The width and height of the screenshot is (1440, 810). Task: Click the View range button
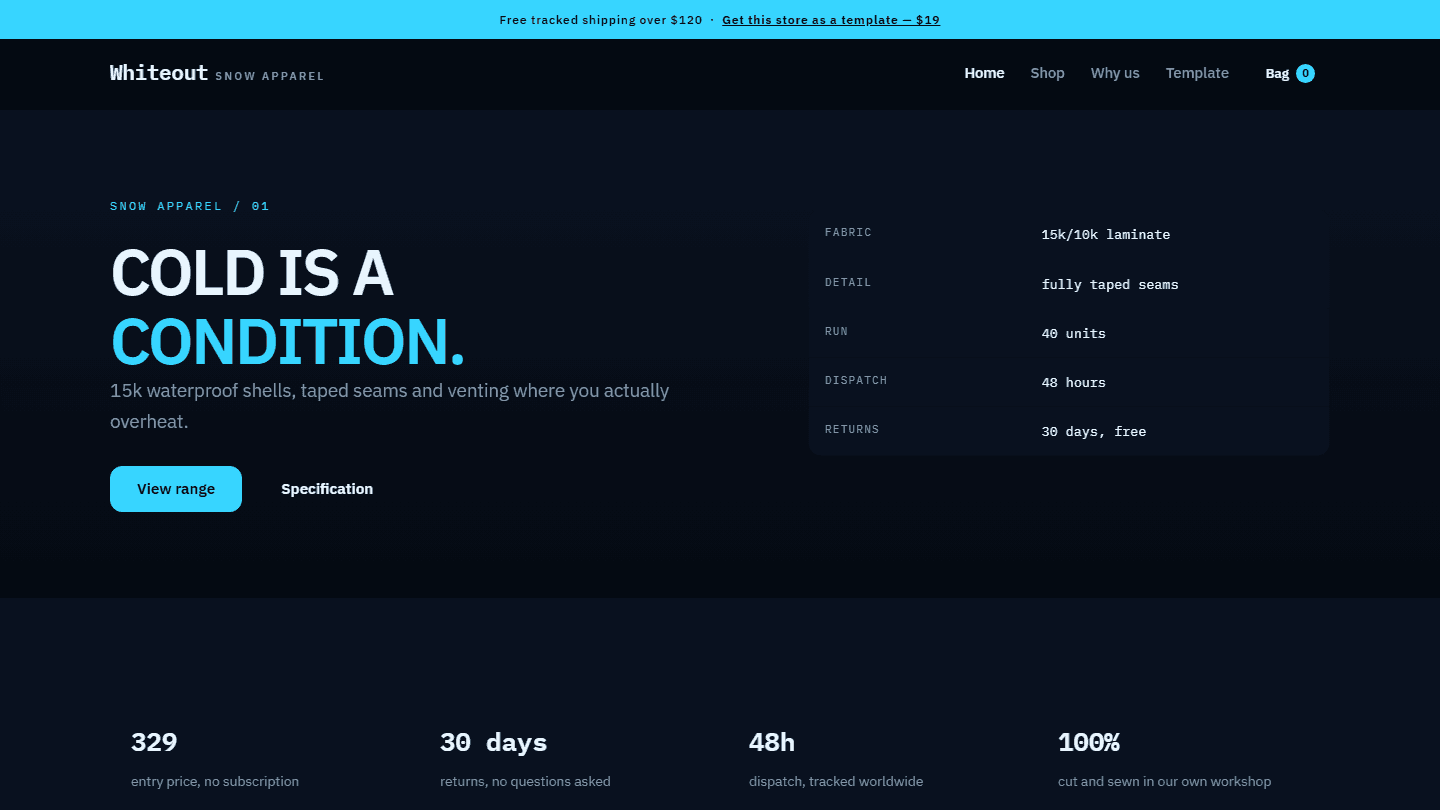[176, 489]
